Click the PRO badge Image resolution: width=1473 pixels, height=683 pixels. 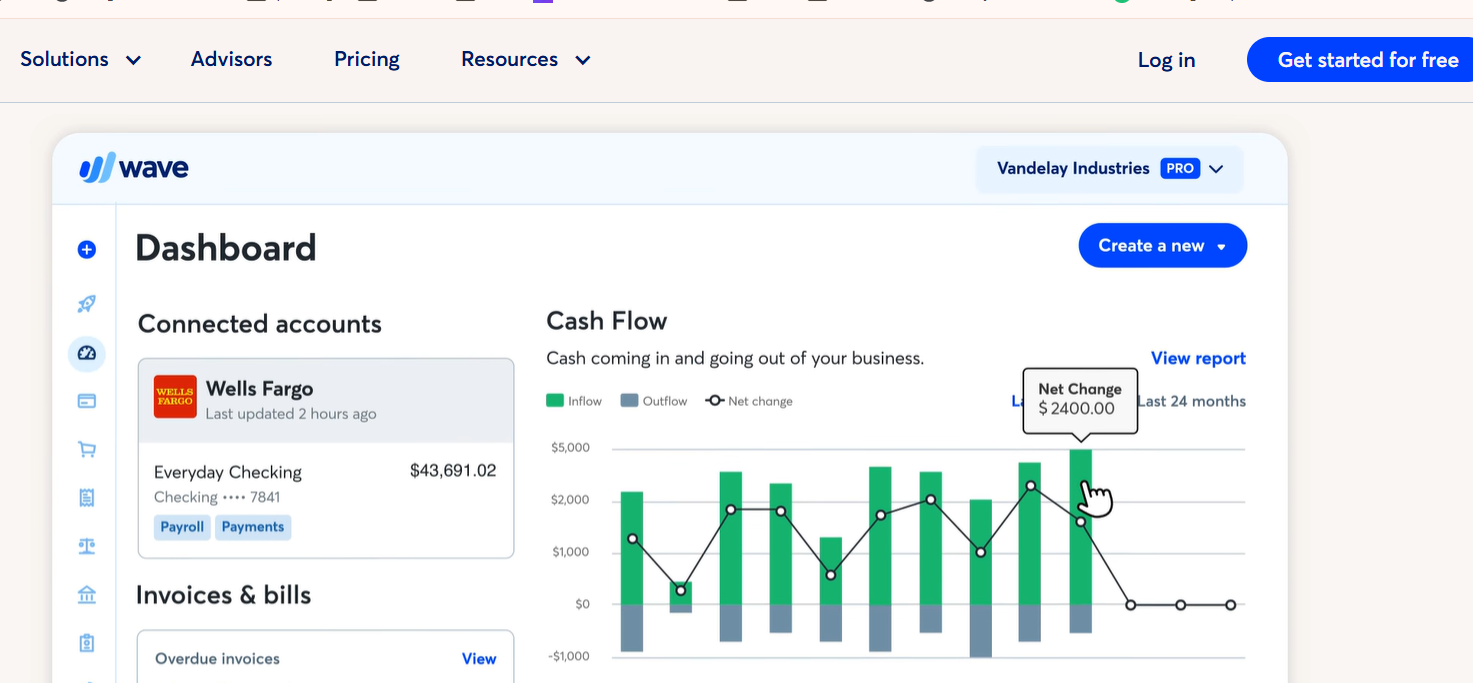tap(1180, 168)
